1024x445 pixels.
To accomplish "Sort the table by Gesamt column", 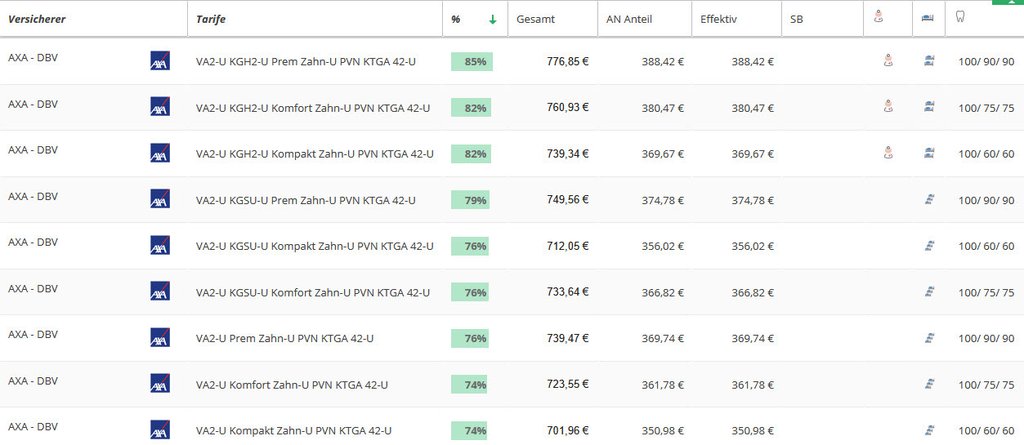I will tap(536, 19).
